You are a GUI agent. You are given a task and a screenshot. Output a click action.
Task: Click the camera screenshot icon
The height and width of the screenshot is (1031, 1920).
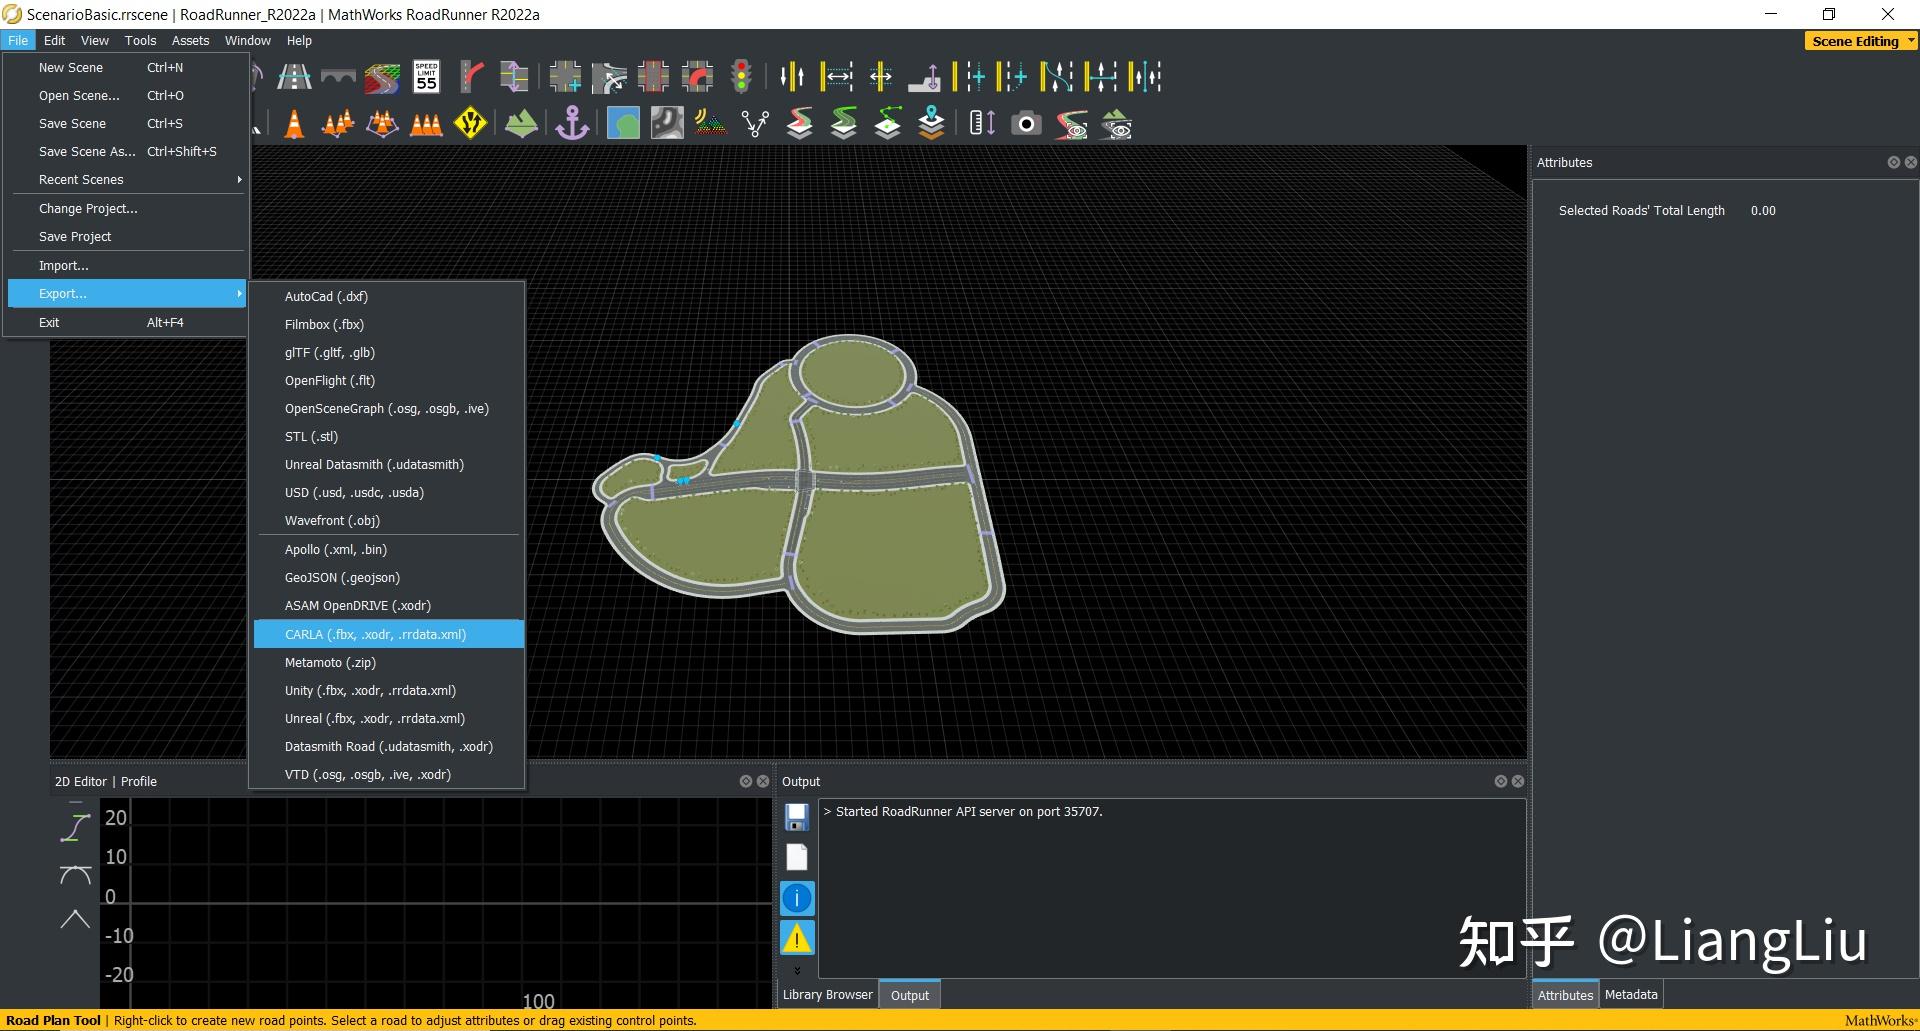pos(1026,124)
